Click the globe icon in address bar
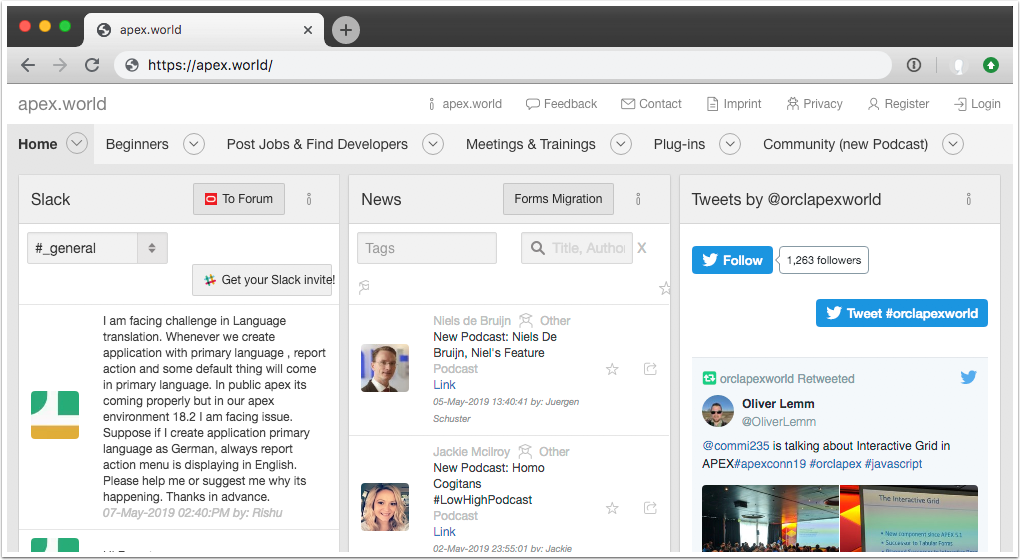Screen dimensions: 1020x560 pyautogui.click(x=132, y=65)
